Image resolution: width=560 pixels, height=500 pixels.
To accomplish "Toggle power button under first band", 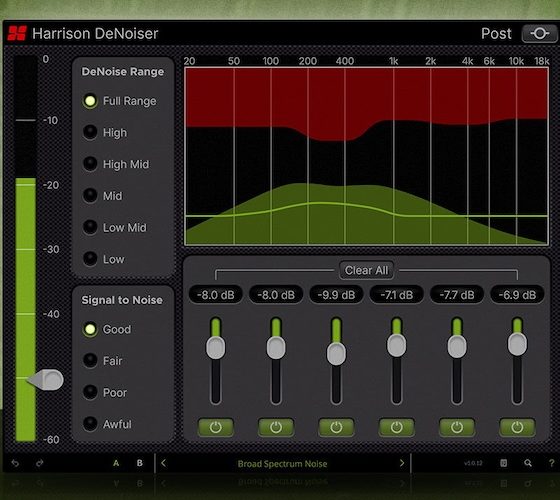I will pos(216,427).
